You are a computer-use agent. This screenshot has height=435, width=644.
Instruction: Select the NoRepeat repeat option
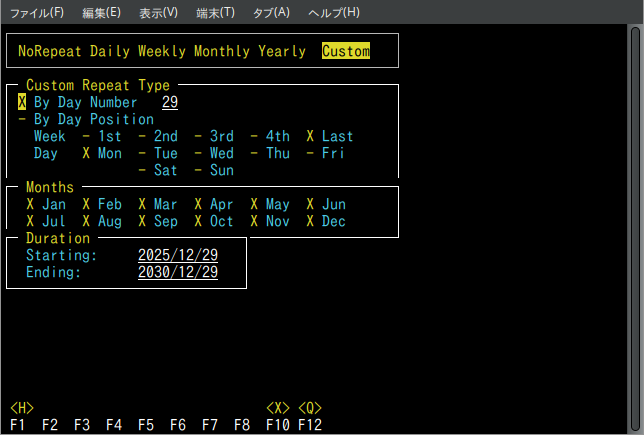(49, 51)
